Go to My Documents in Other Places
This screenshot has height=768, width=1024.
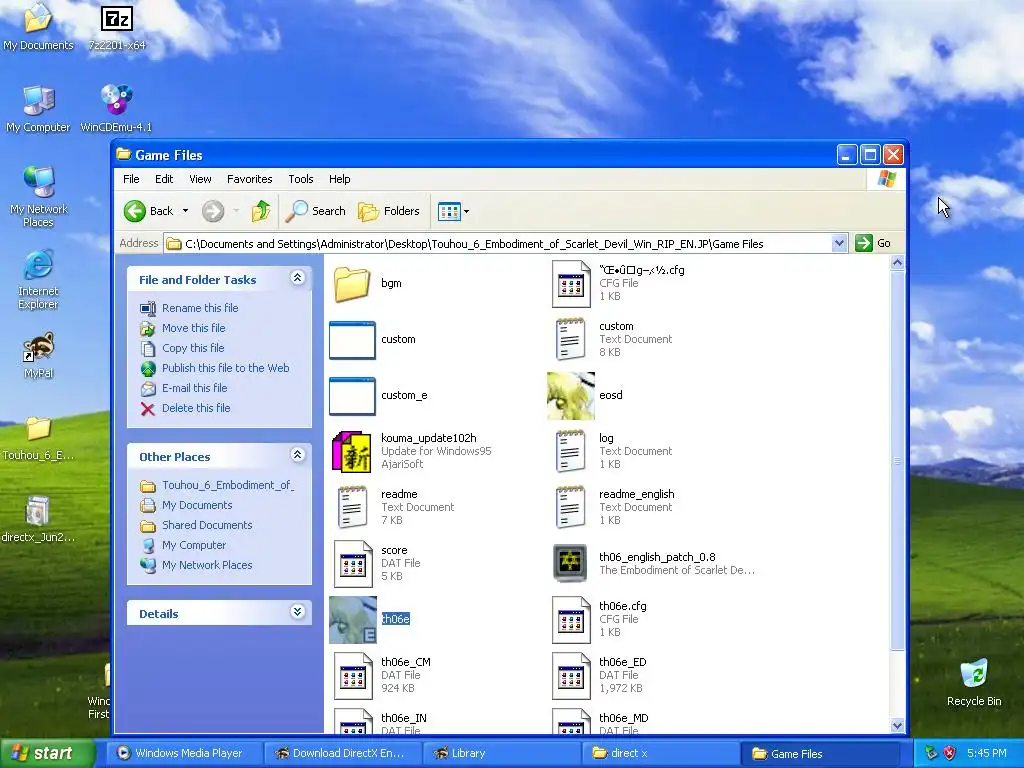(197, 505)
